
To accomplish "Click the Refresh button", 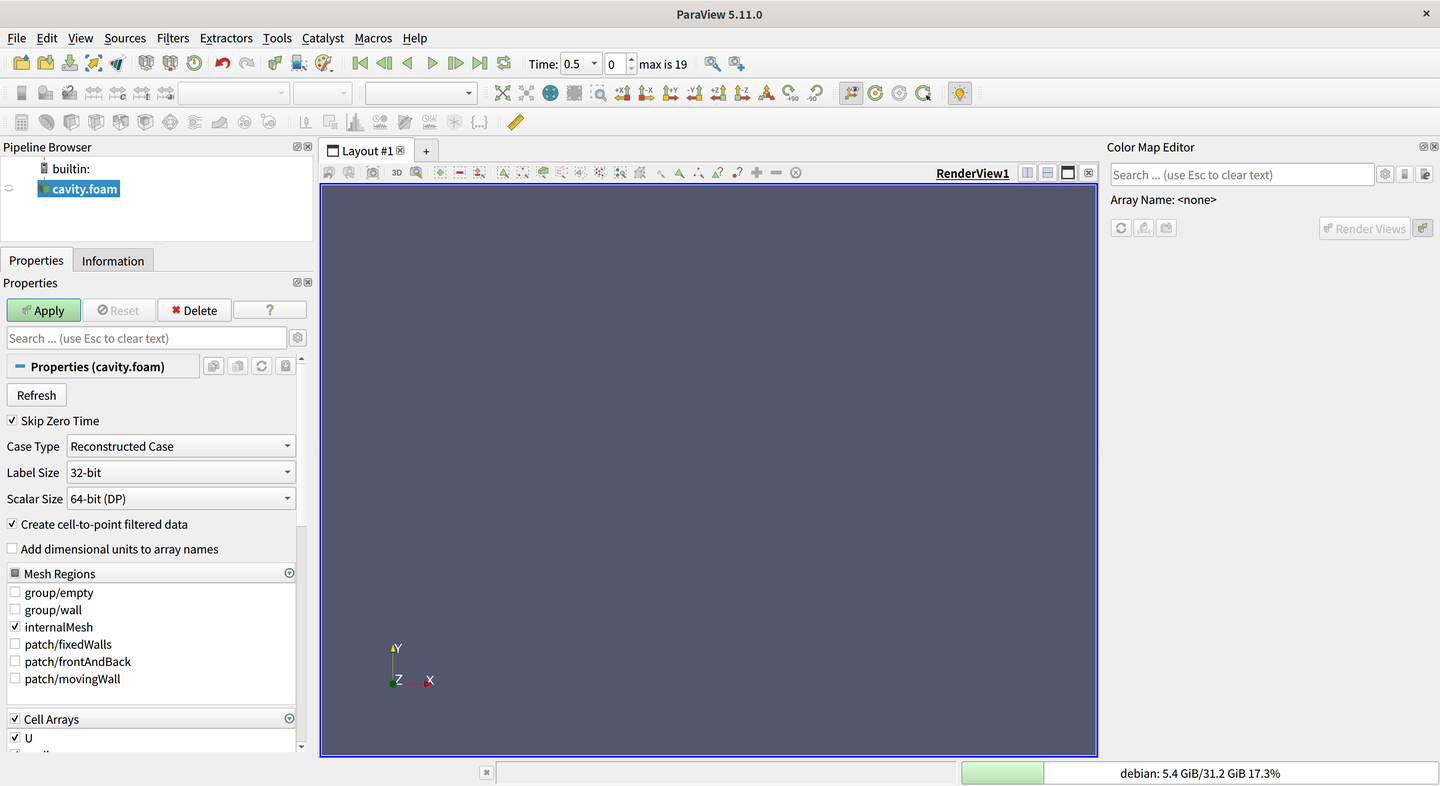I will [37, 395].
